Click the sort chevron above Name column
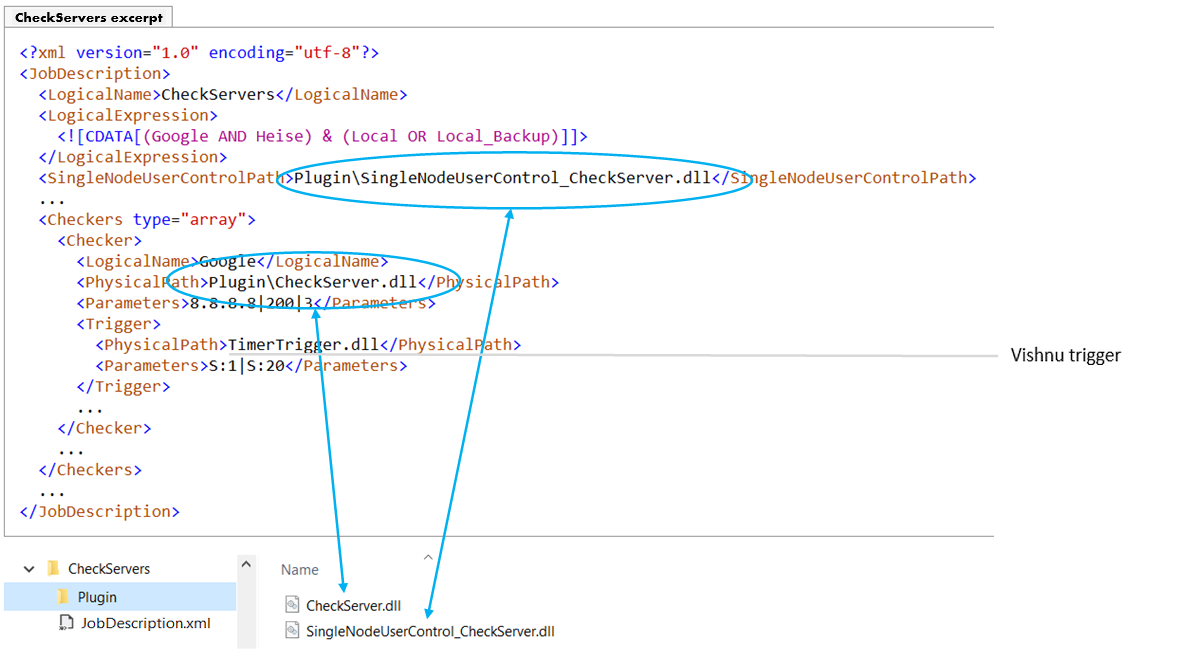The height and width of the screenshot is (662, 1185). (x=428, y=557)
